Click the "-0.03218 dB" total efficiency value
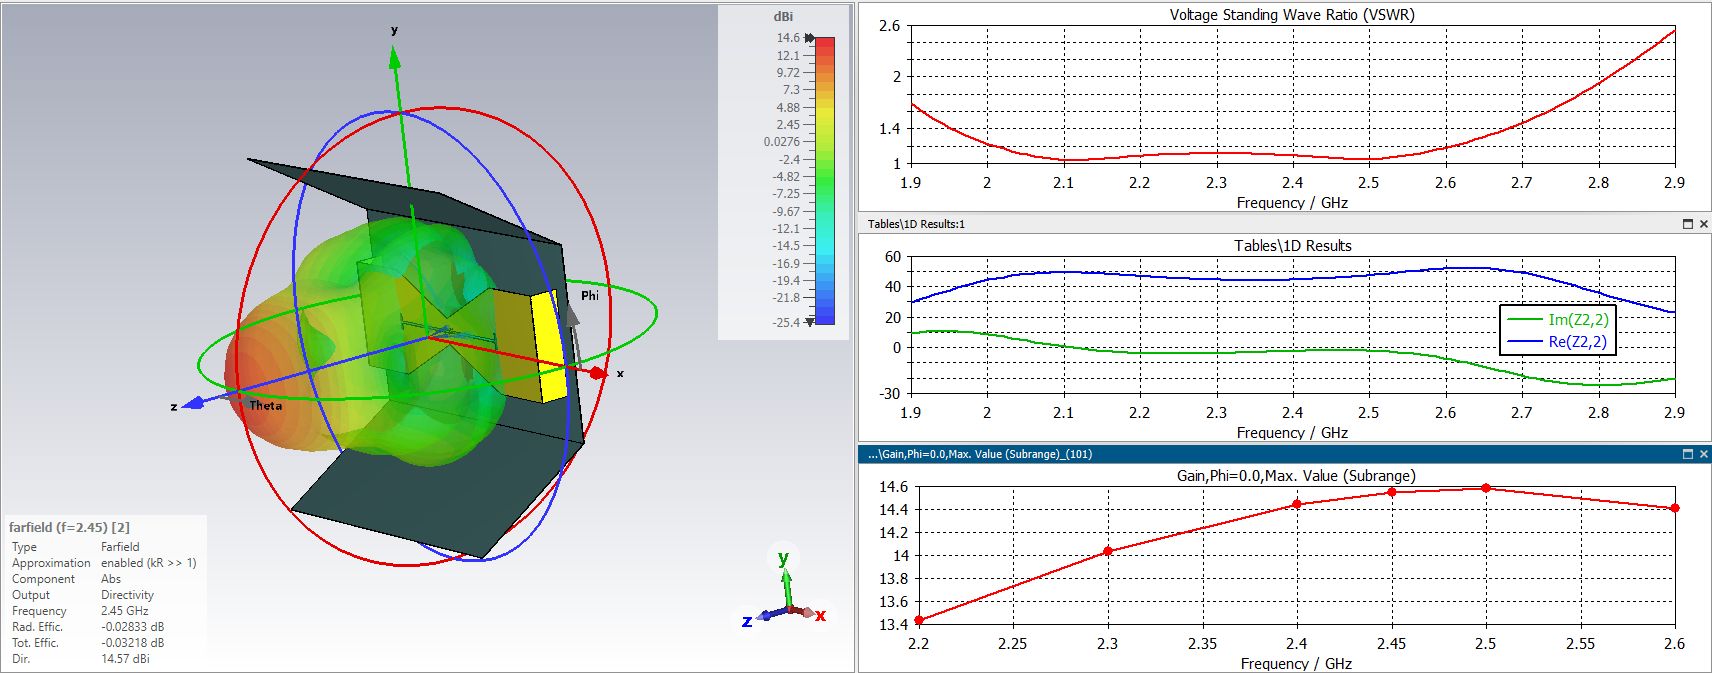The width and height of the screenshot is (1712, 673). pyautogui.click(x=132, y=643)
